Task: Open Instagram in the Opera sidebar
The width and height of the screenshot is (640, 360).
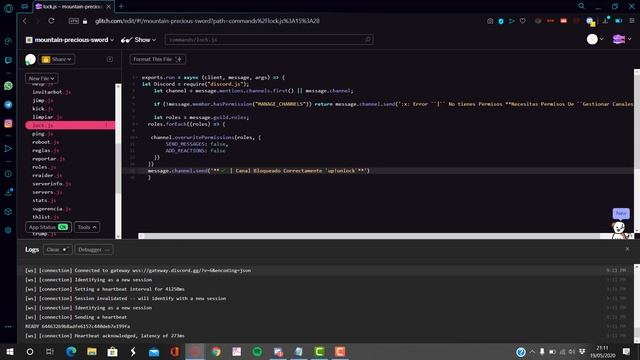Action: (8, 123)
